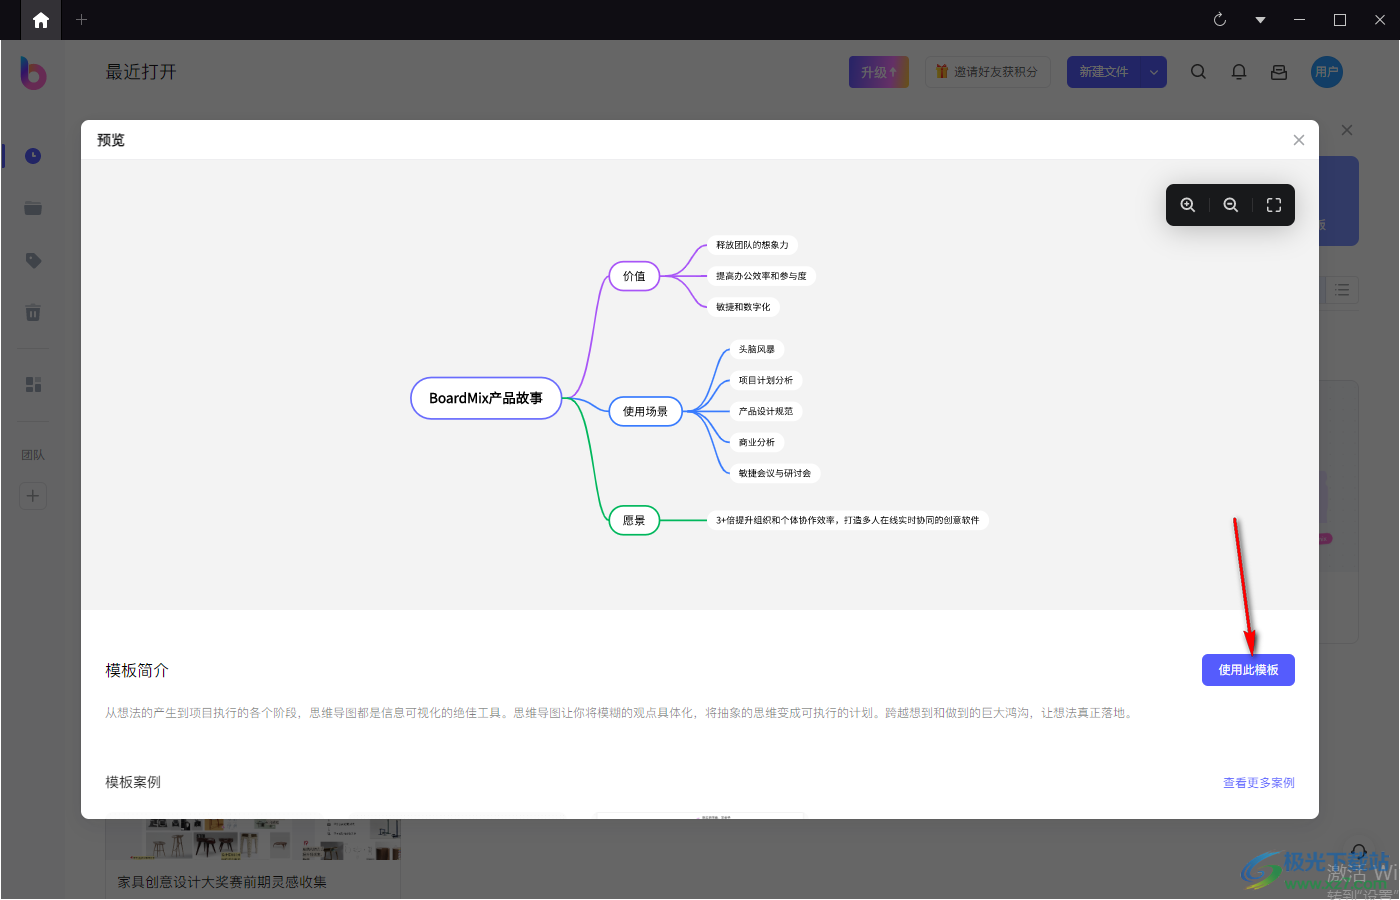The image size is (1400, 900).
Task: Select the 愿景 mind map node
Action: [x=634, y=520]
